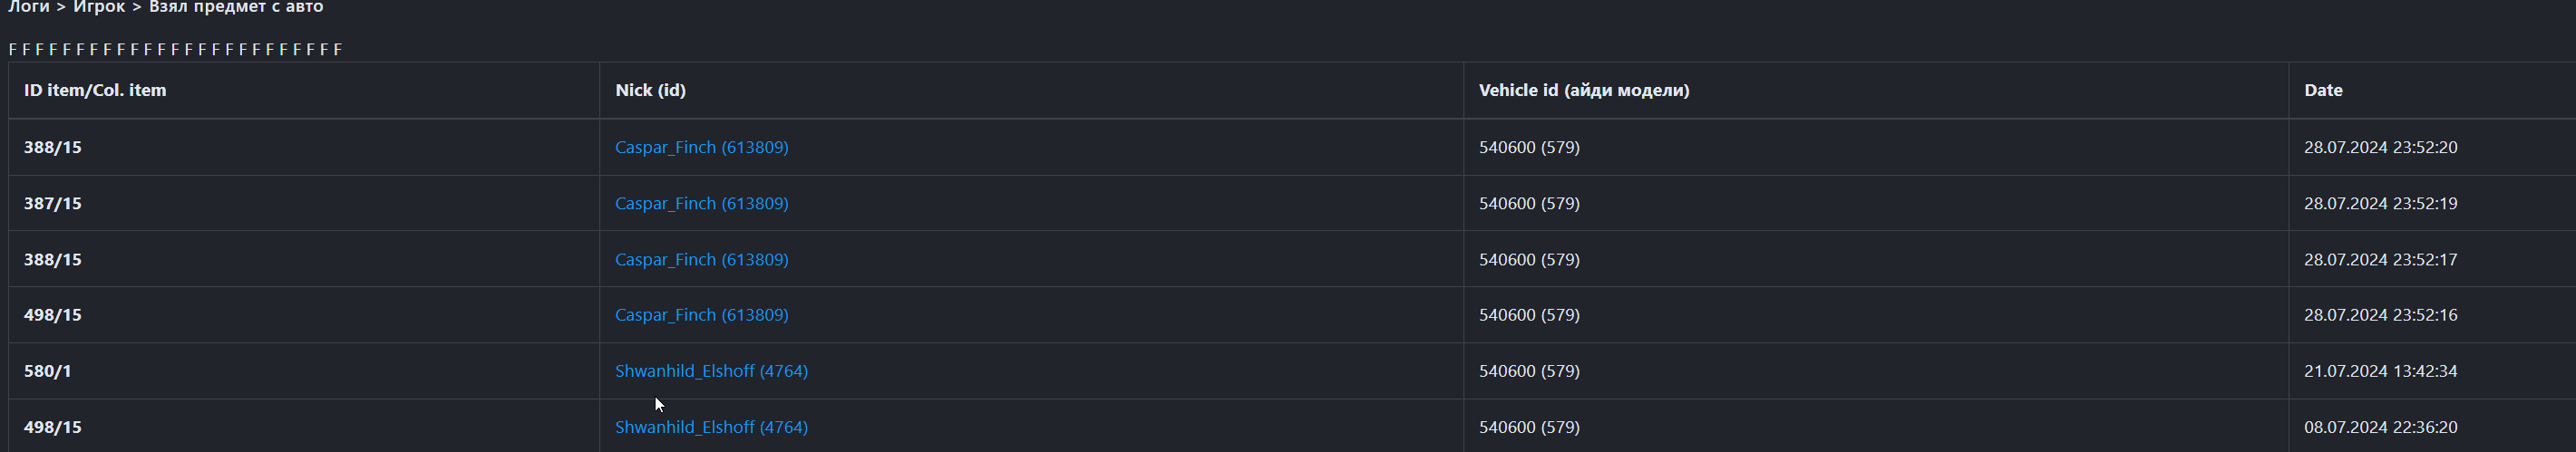Open Shwanhild_Elshoff link dated 08.07.2024

pyautogui.click(x=711, y=427)
